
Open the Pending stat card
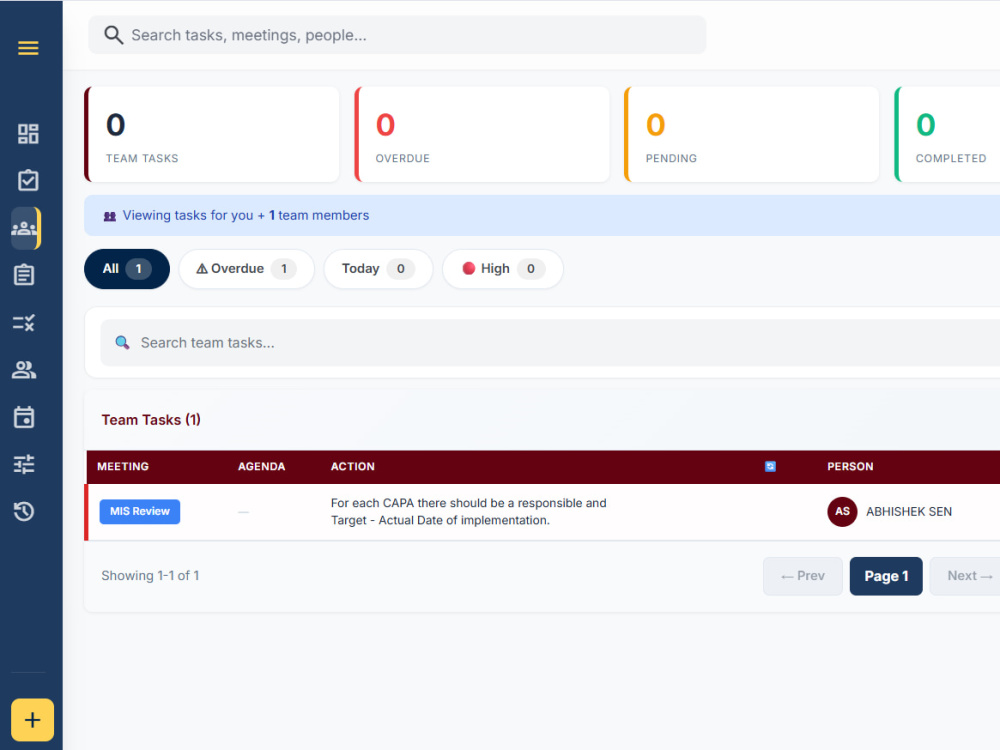(x=751, y=135)
